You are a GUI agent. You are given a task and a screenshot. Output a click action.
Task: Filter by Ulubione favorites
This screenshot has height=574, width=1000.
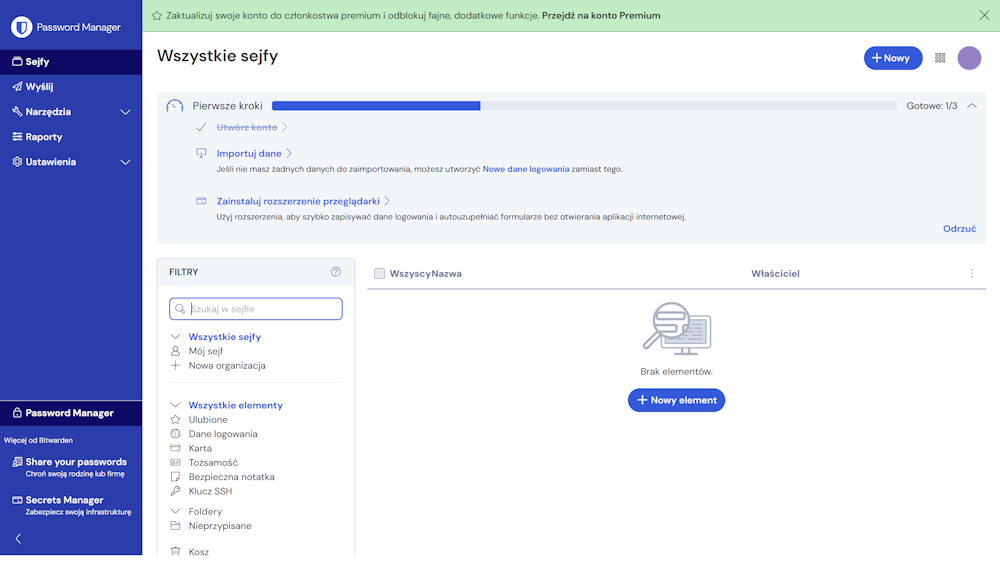click(208, 420)
